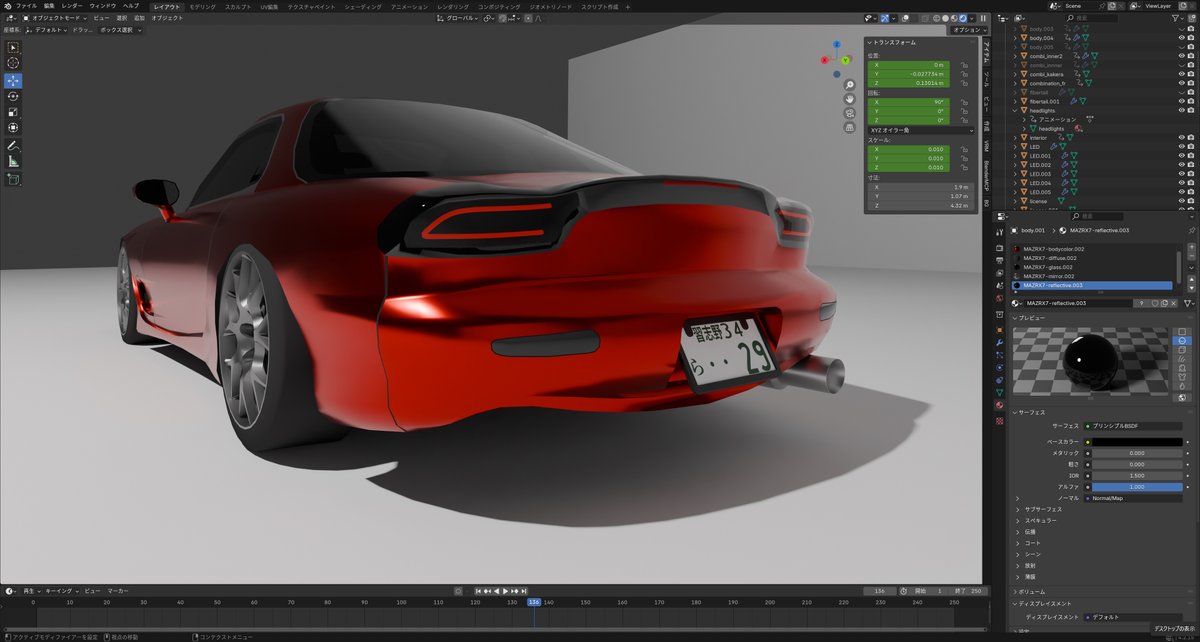1200x642 pixels.
Task: Switch perspective/orthographic with the grid icon
Action: pyautogui.click(x=849, y=127)
